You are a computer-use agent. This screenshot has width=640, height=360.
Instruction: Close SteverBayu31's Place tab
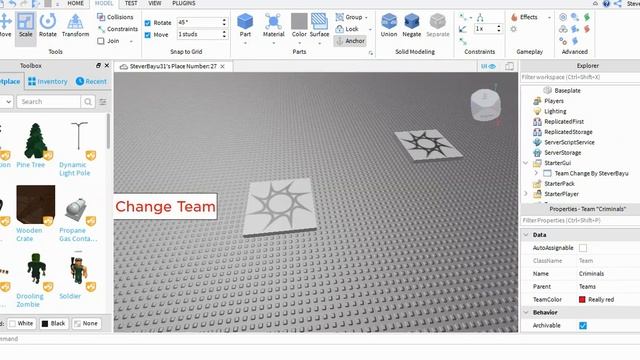click(x=222, y=66)
